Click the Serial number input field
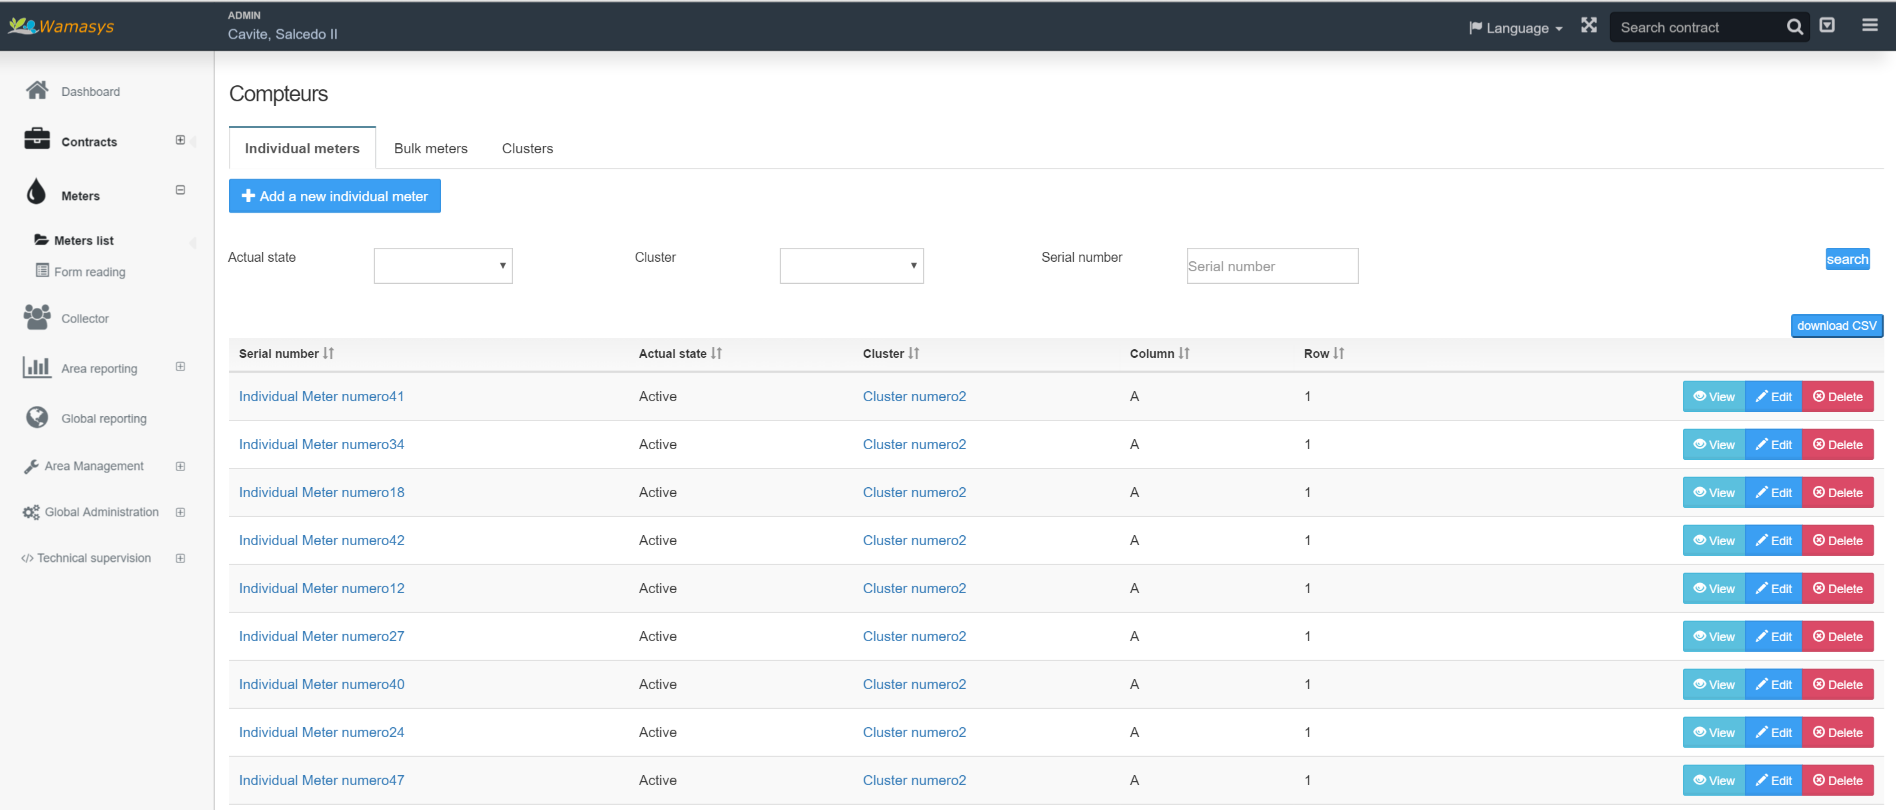 coord(1272,266)
